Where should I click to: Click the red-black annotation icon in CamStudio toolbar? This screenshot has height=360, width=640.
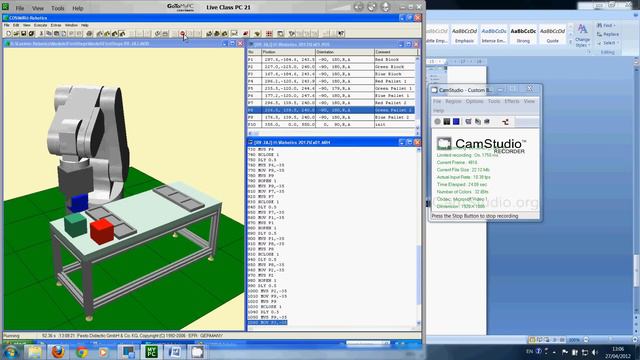pyautogui.click(x=505, y=121)
